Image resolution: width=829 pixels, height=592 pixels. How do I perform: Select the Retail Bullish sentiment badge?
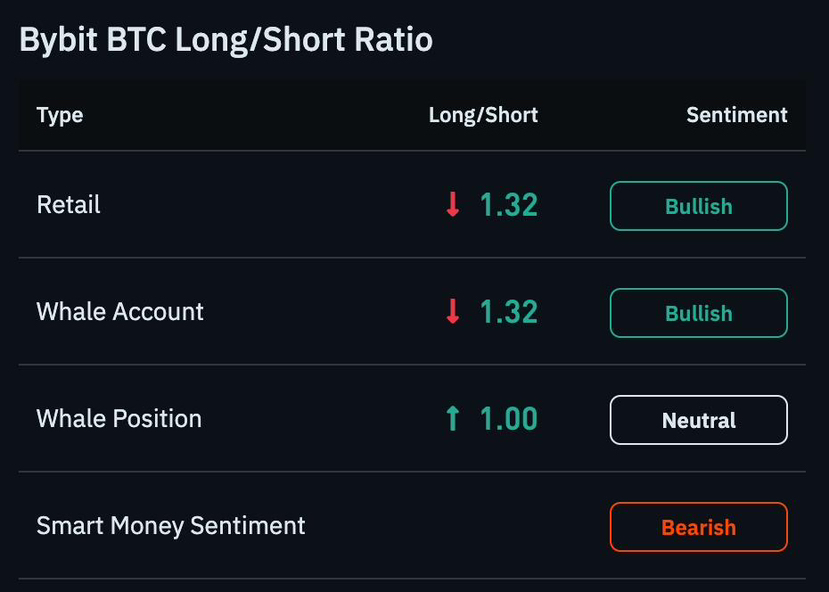coord(698,206)
